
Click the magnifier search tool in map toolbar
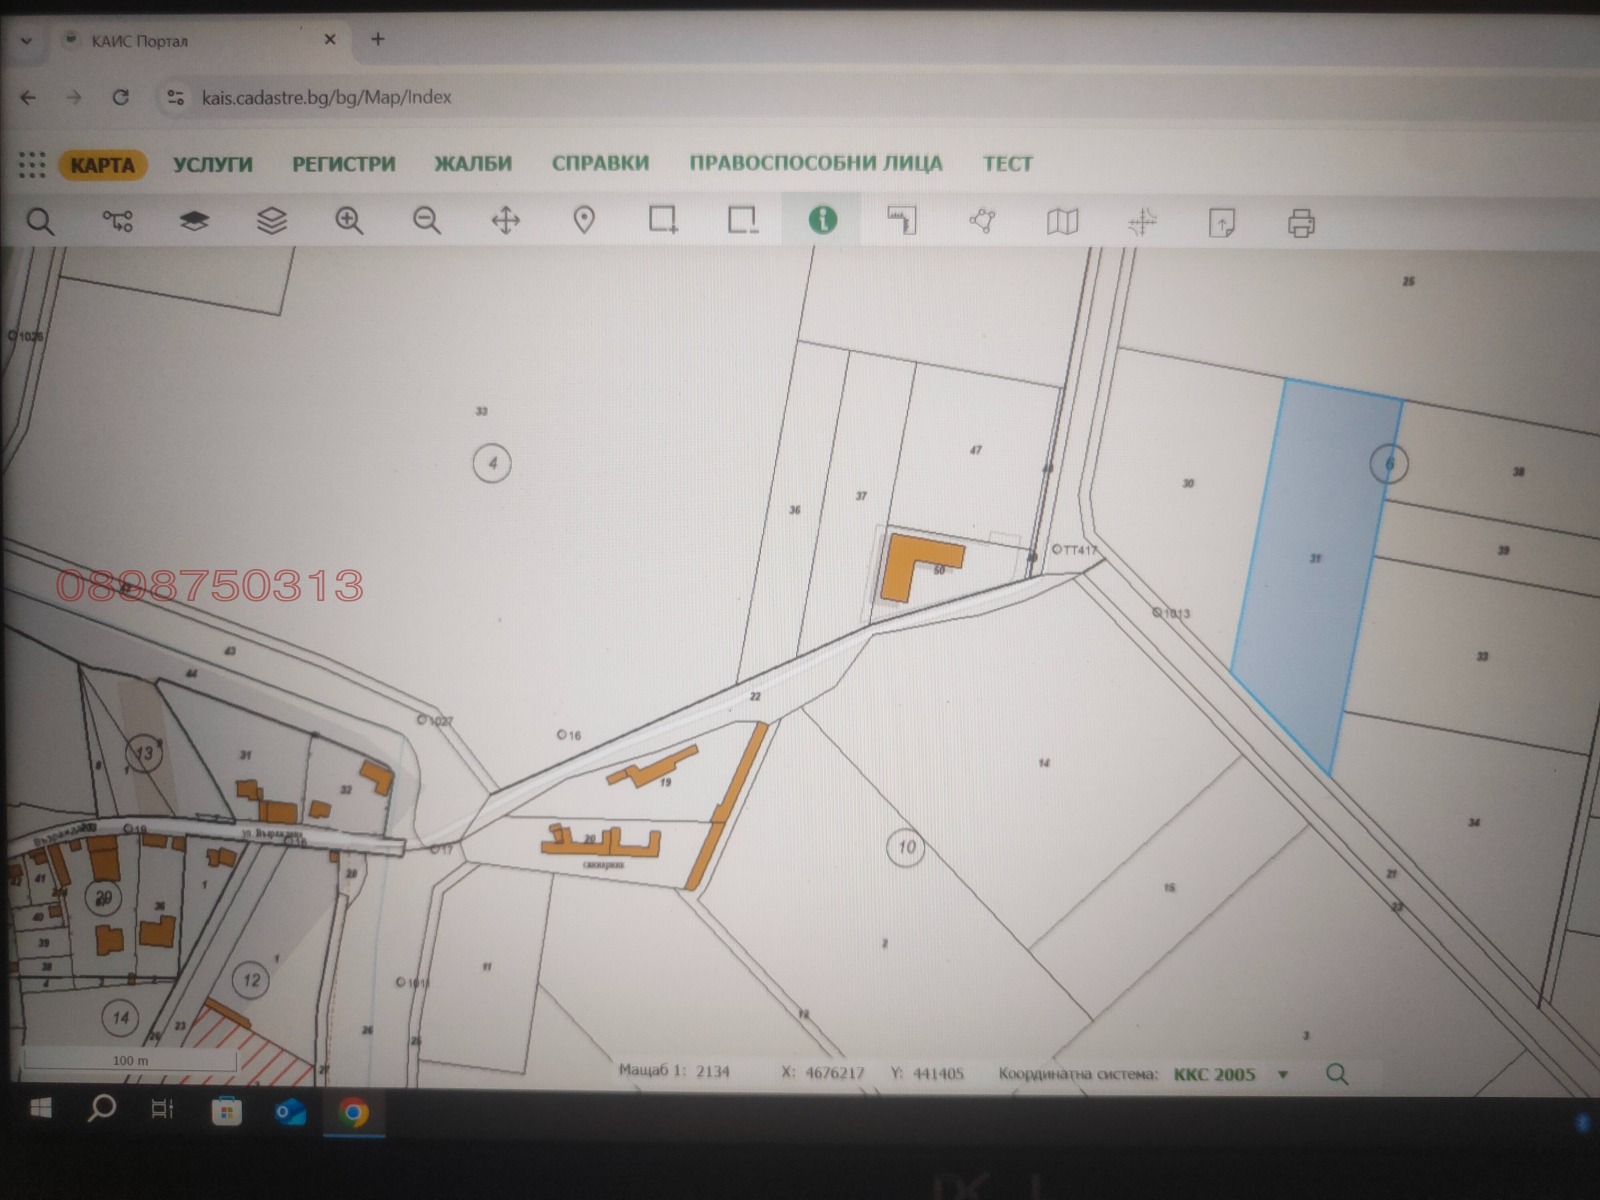point(40,221)
